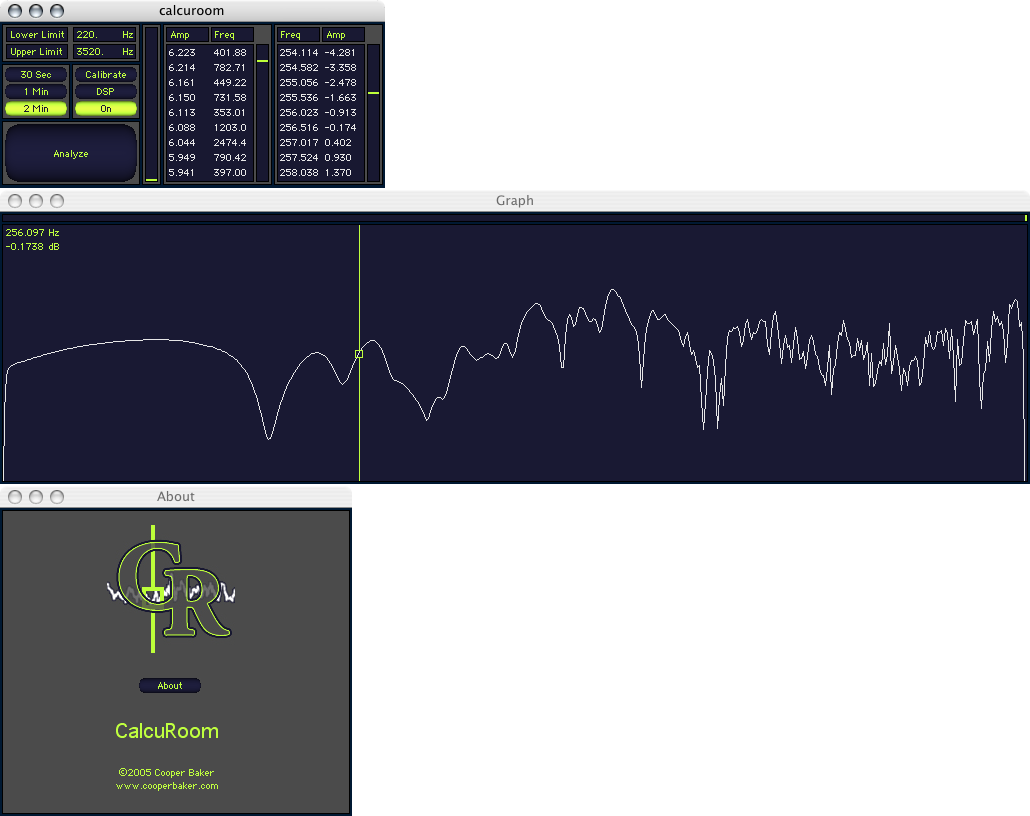This screenshot has height=816, width=1030.
Task: Select the row with frequency 790.42
Action: [210, 158]
